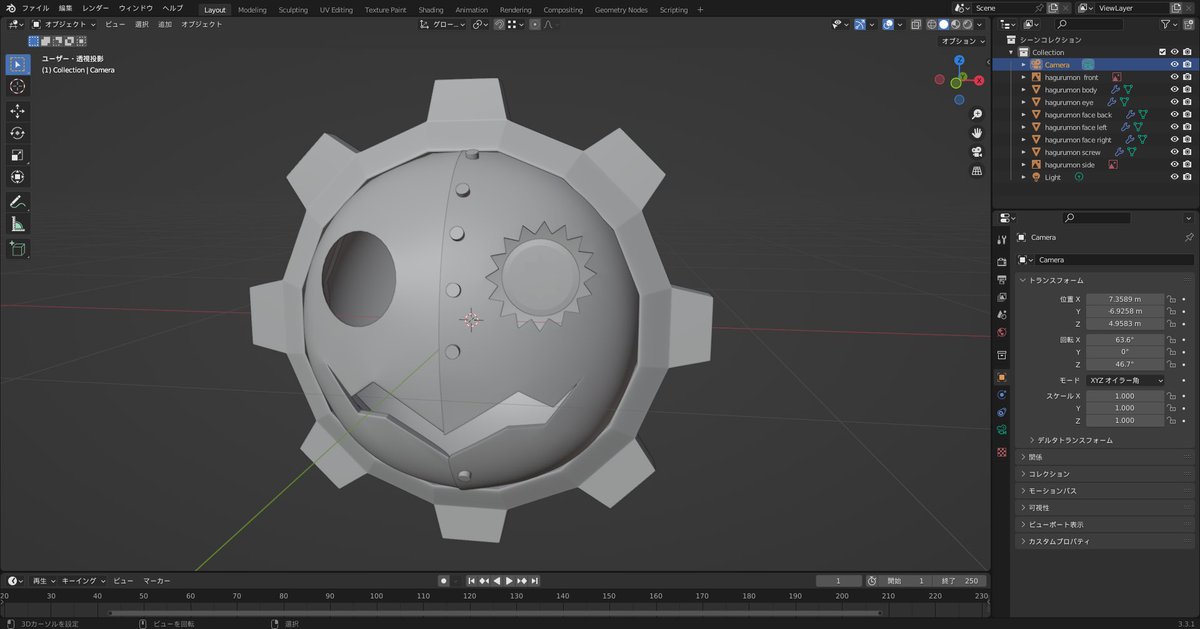1200x629 pixels.
Task: Toggle the snapping magnet button
Action: coord(499,24)
